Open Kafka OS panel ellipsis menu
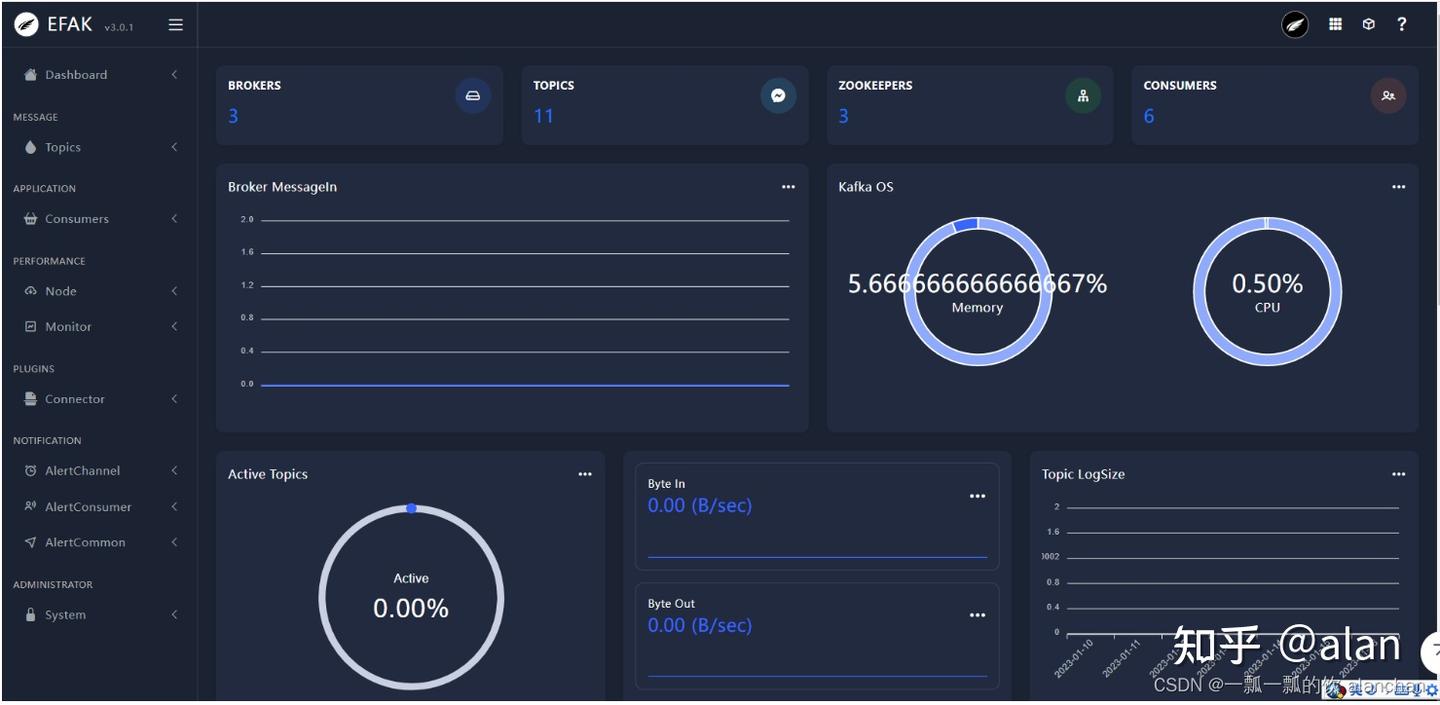Image resolution: width=1440 pixels, height=705 pixels. point(1398,187)
